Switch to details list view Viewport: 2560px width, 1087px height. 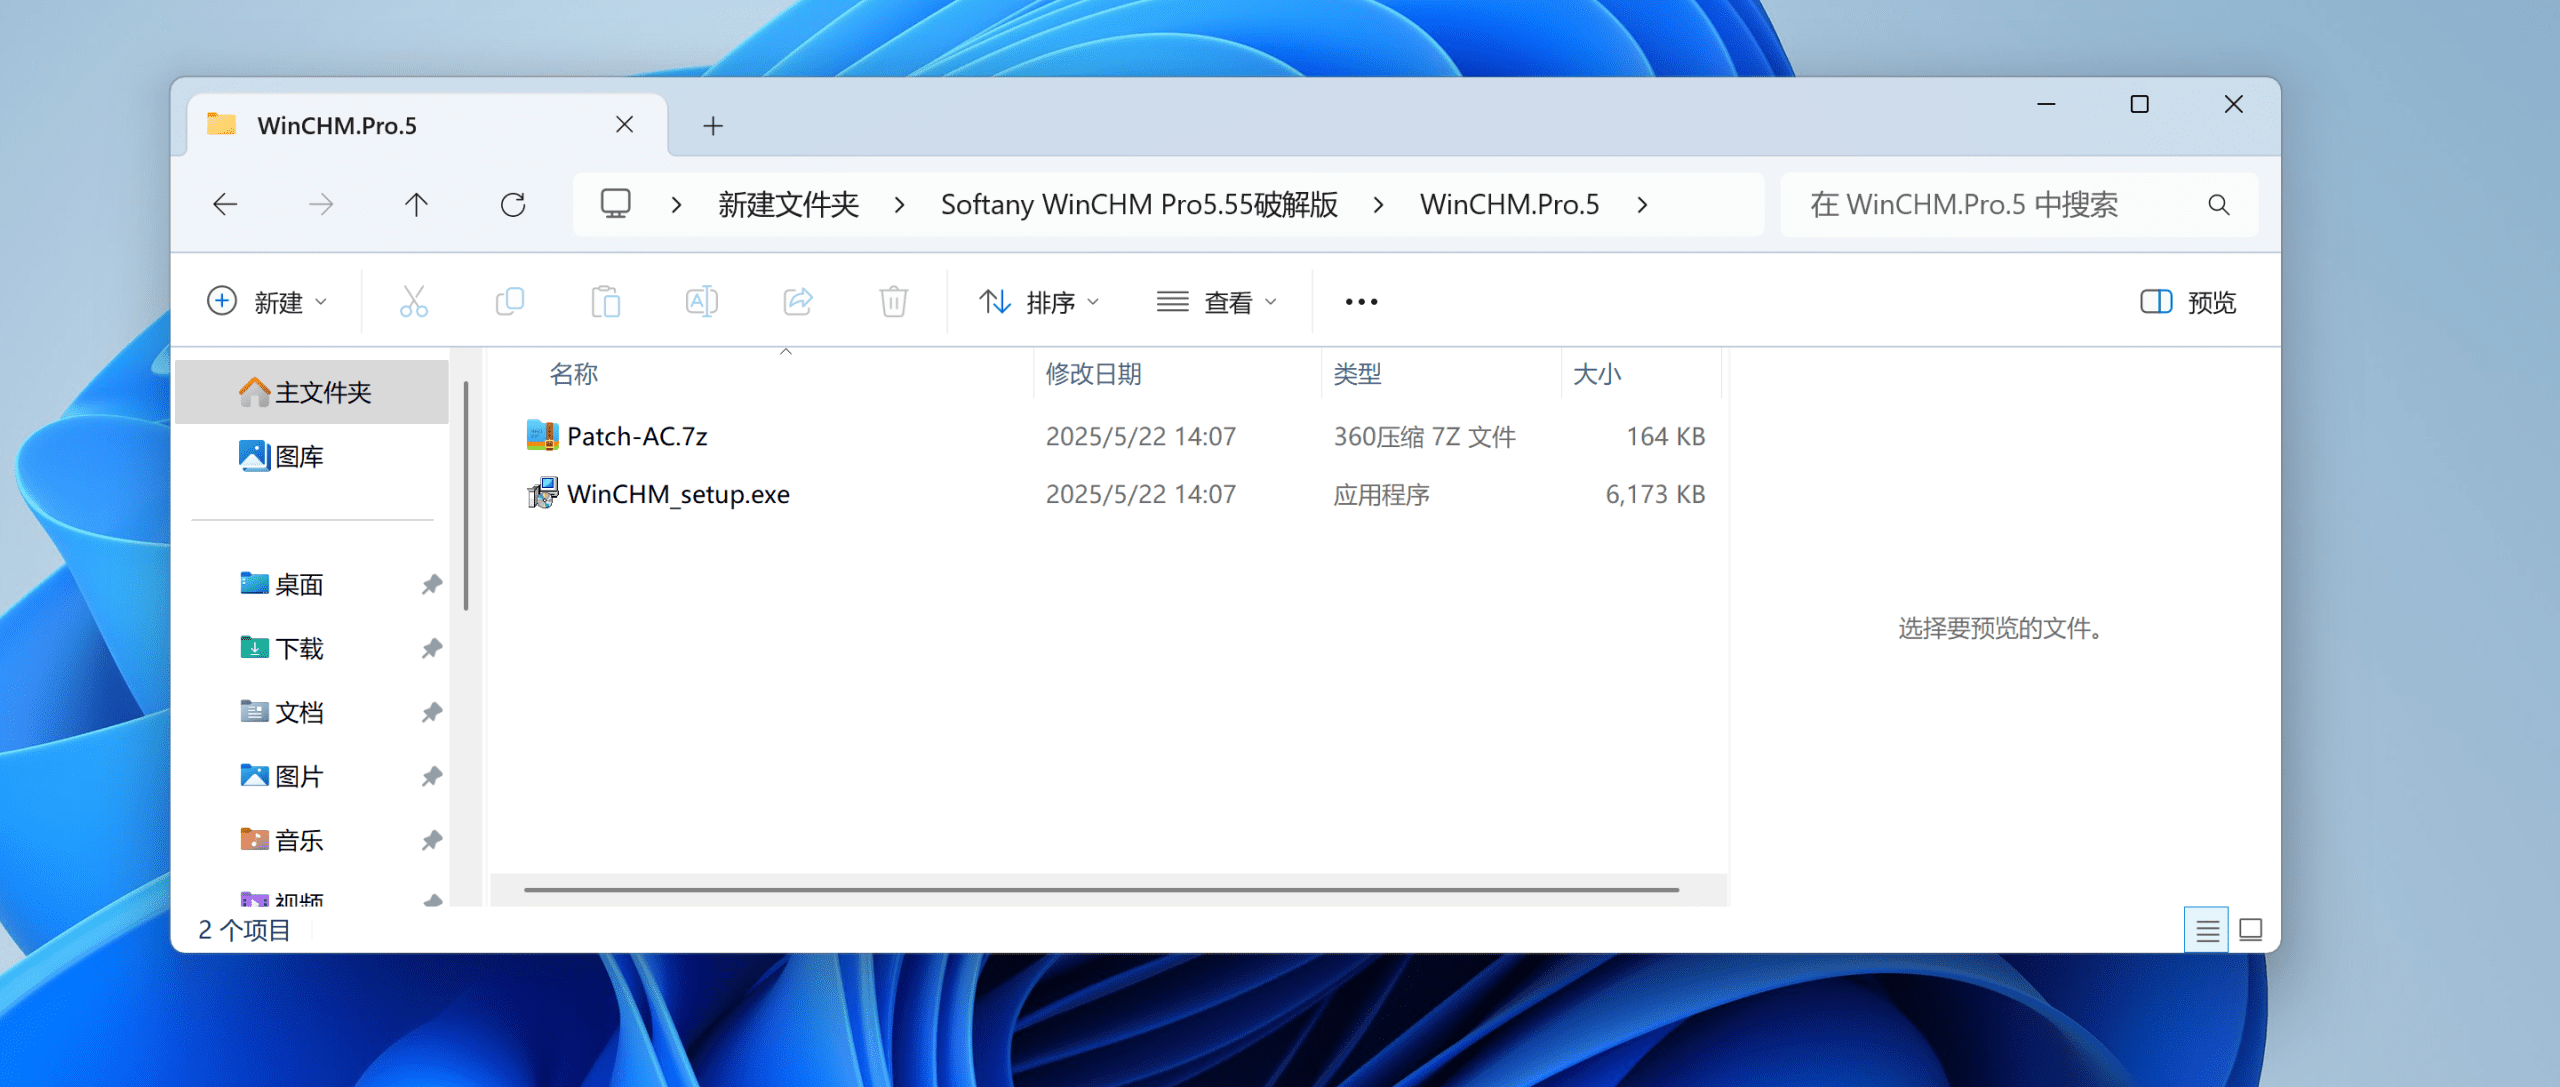pyautogui.click(x=2206, y=931)
